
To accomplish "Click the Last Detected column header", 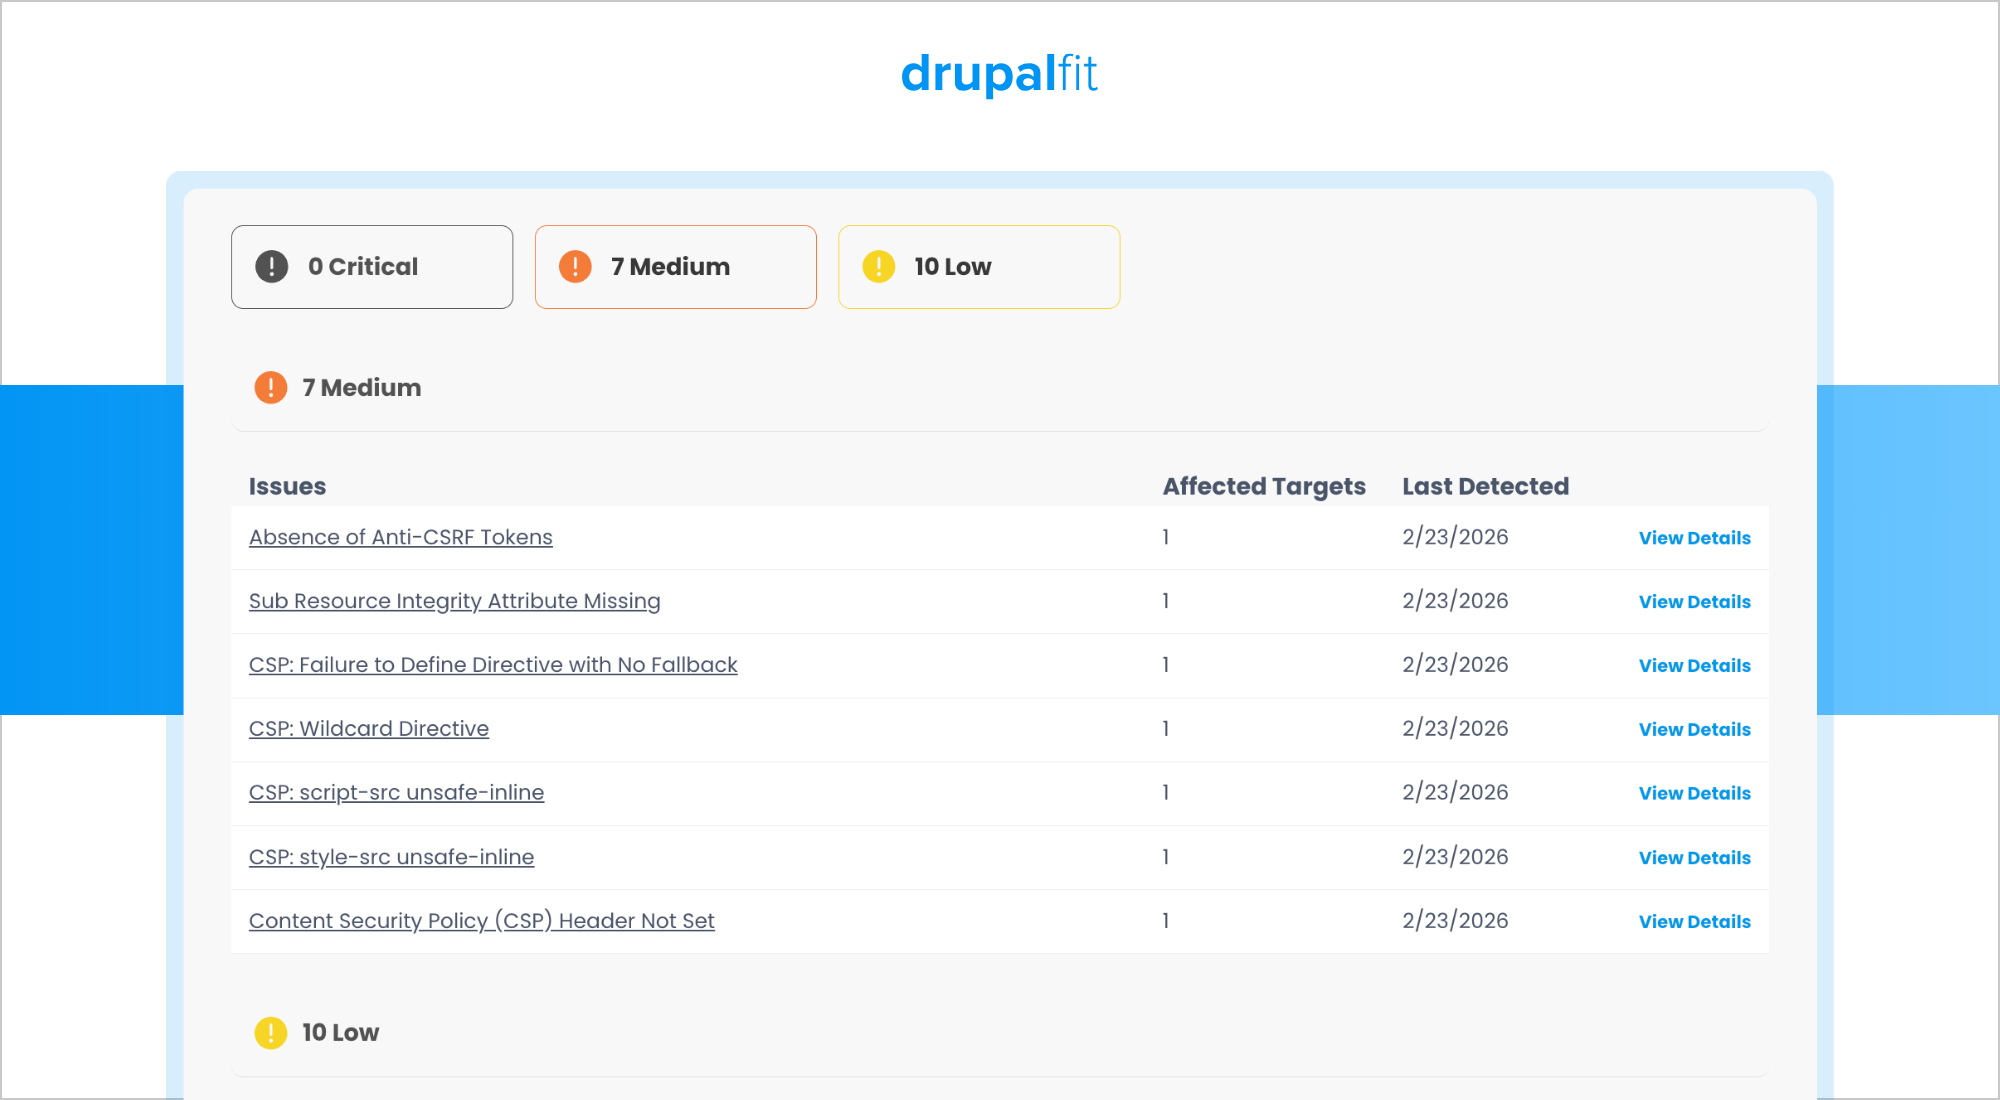I will coord(1485,487).
